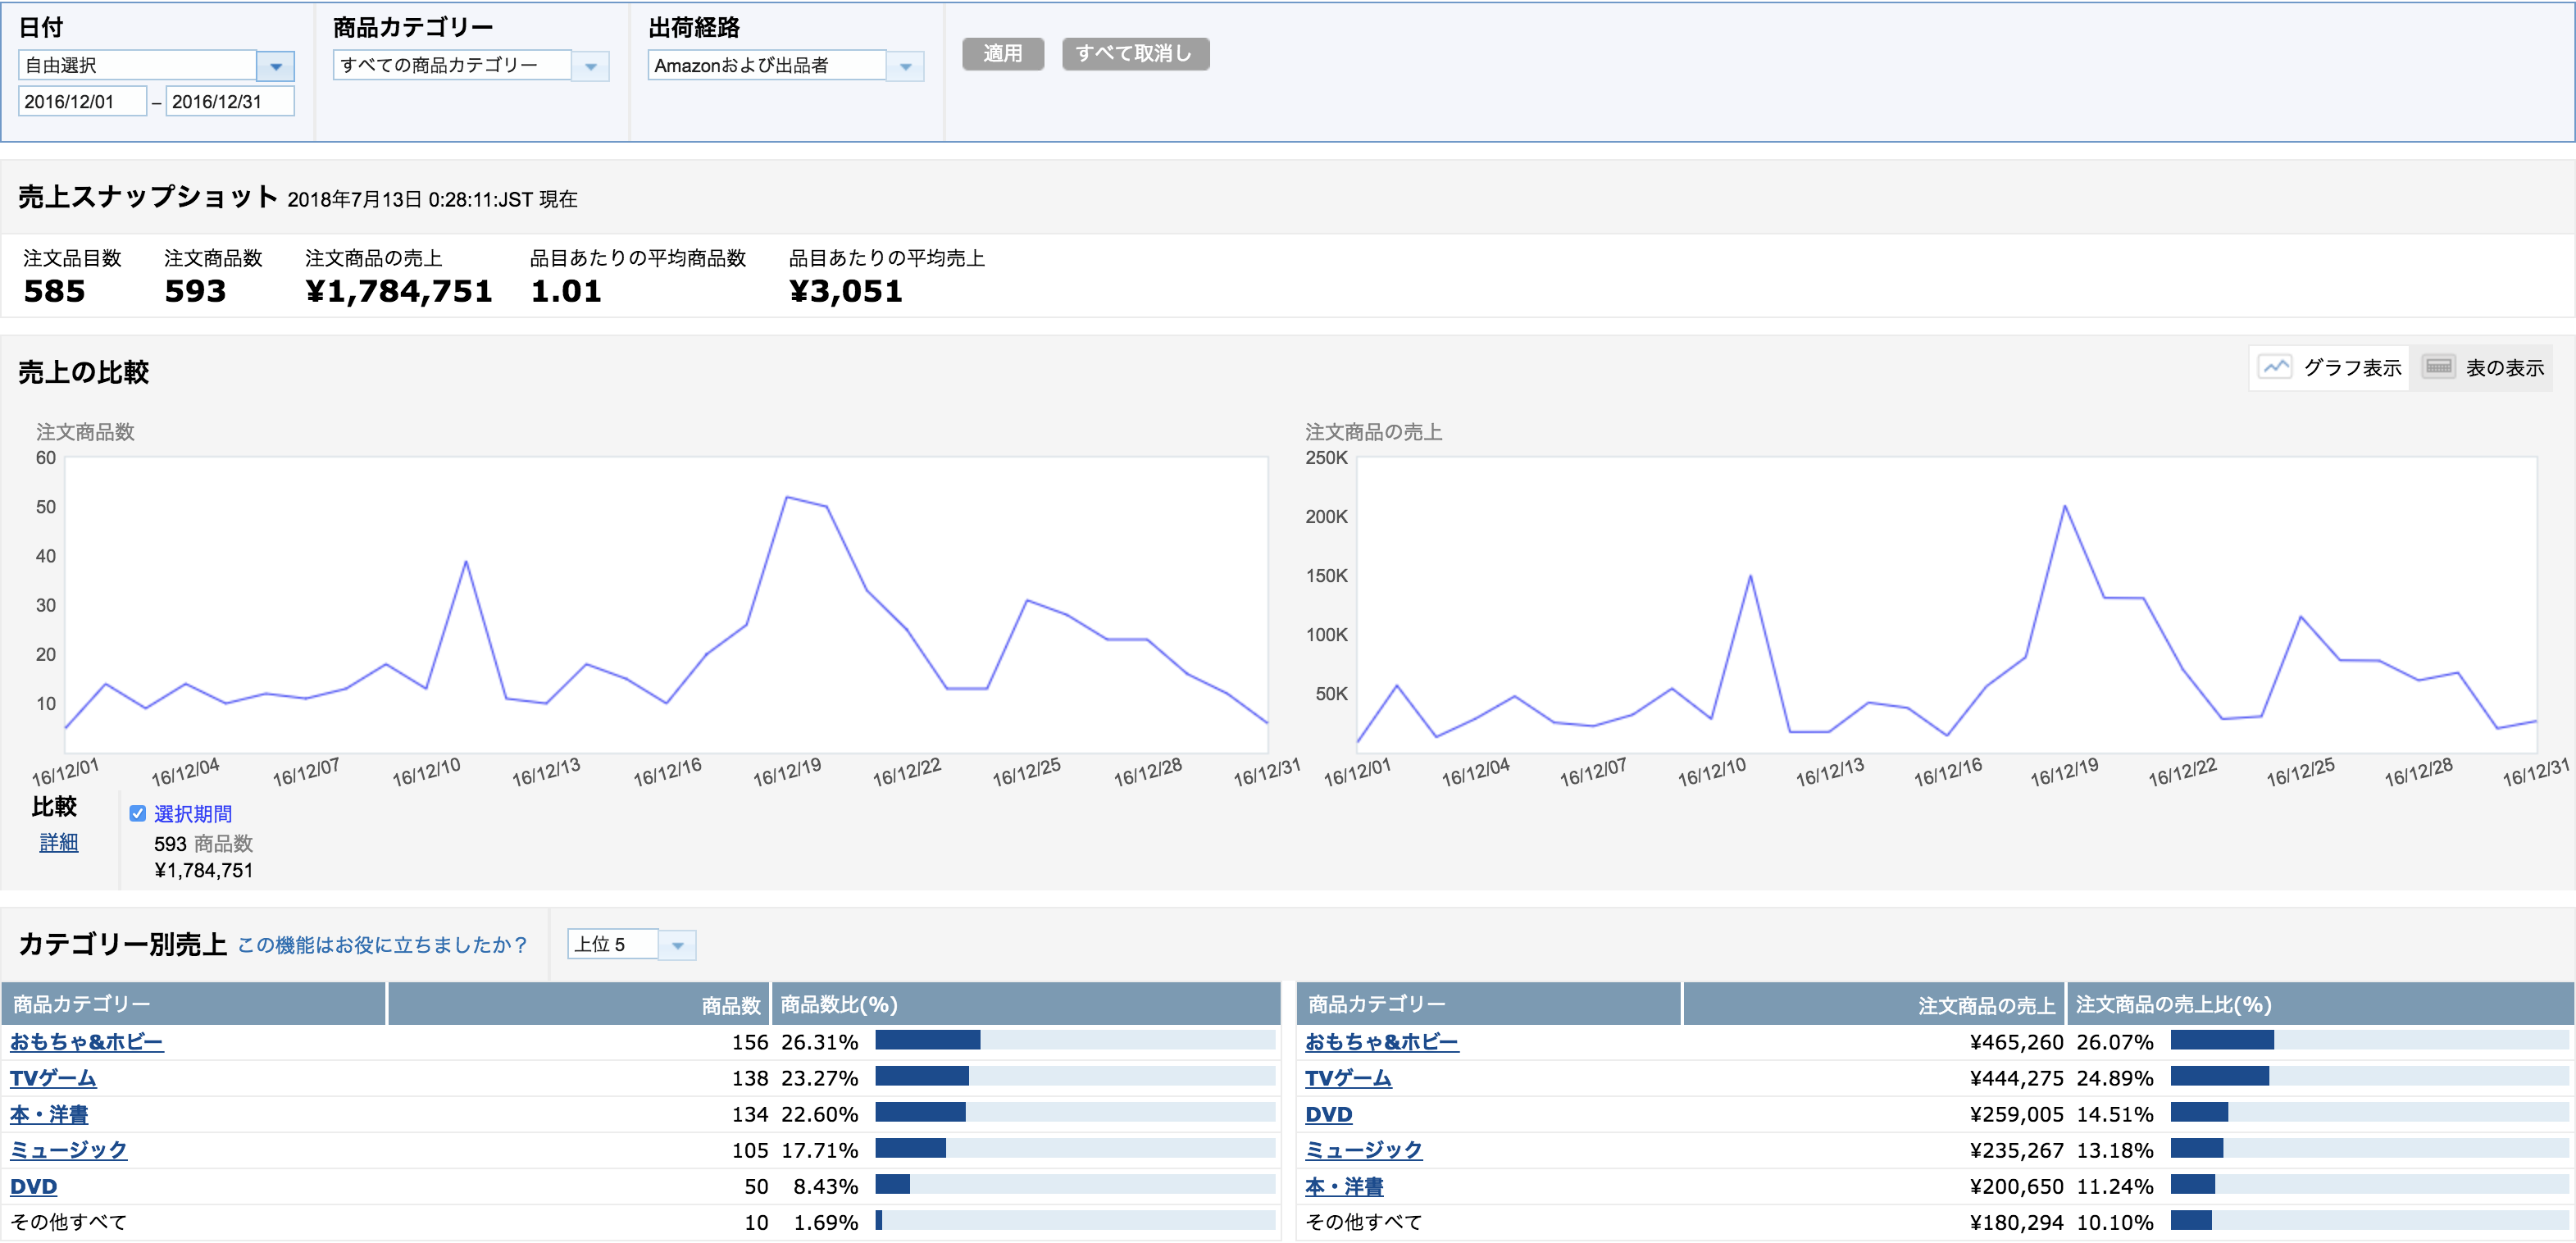
Task: Click the end date field 2016/12/31
Action: click(x=230, y=101)
